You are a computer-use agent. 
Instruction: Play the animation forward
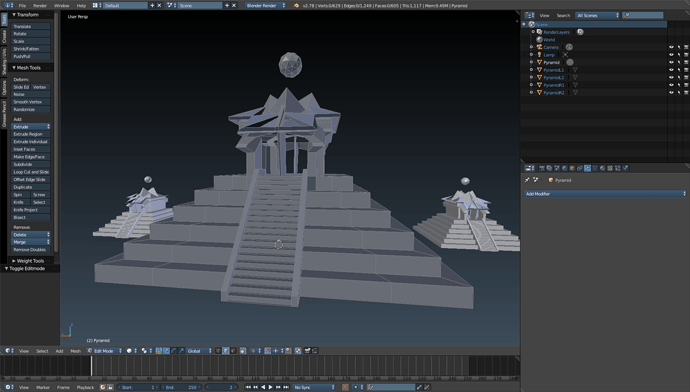pyautogui.click(x=271, y=387)
